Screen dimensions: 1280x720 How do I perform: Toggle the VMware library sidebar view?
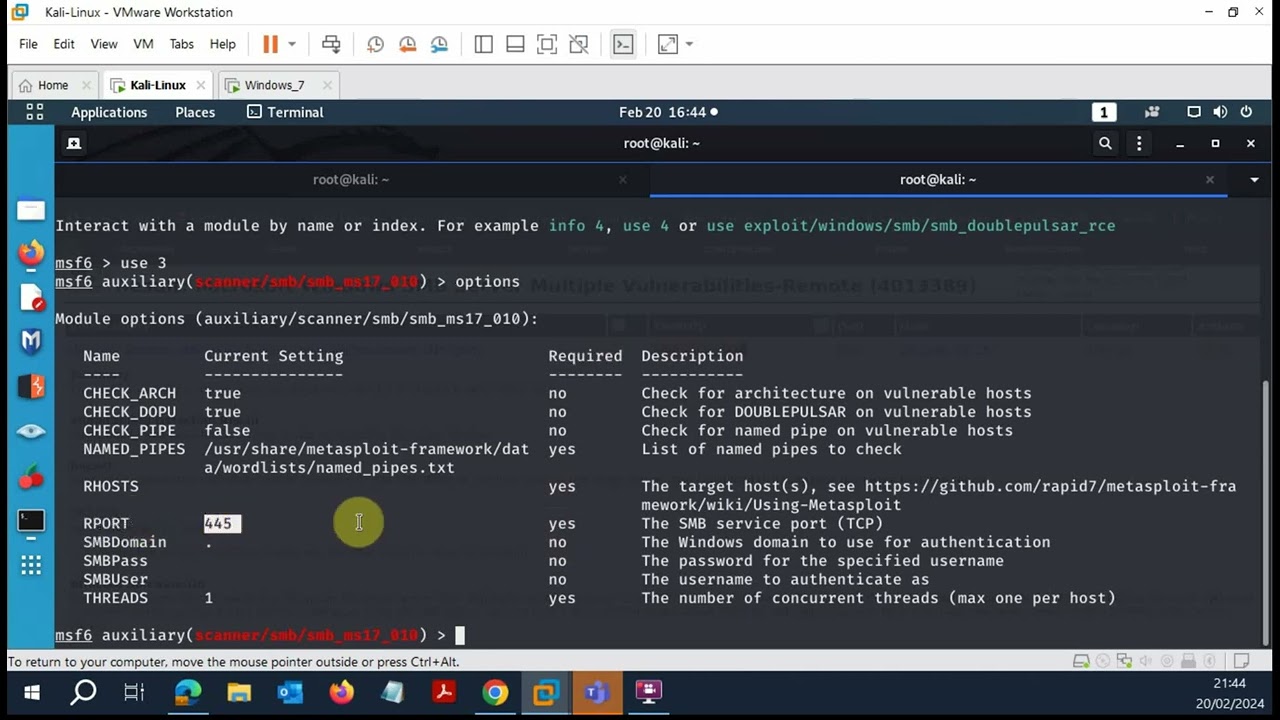(484, 44)
